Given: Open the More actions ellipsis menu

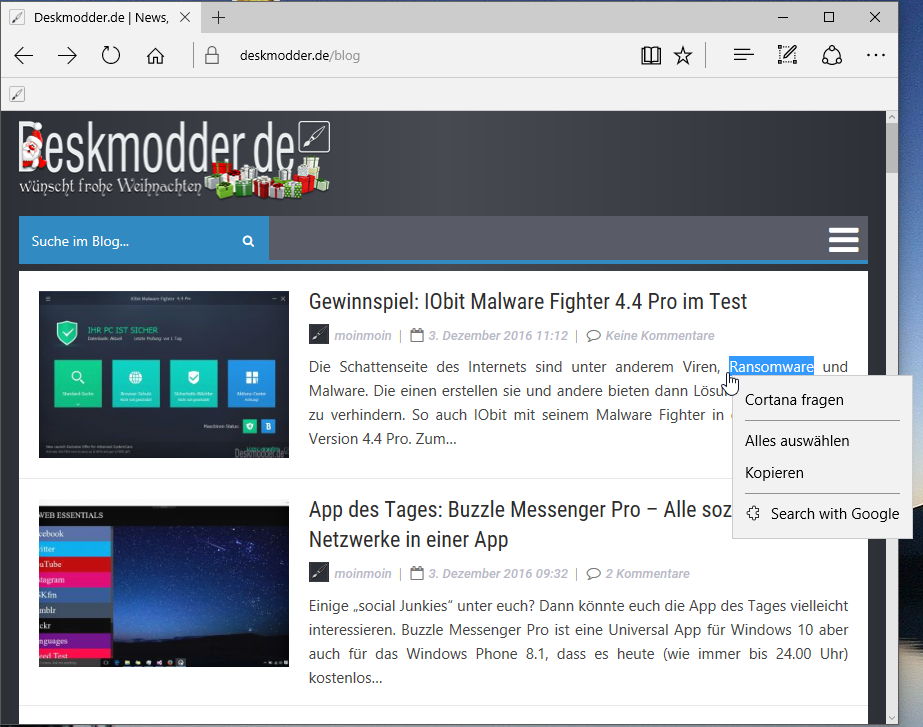Looking at the screenshot, I should tap(876, 55).
